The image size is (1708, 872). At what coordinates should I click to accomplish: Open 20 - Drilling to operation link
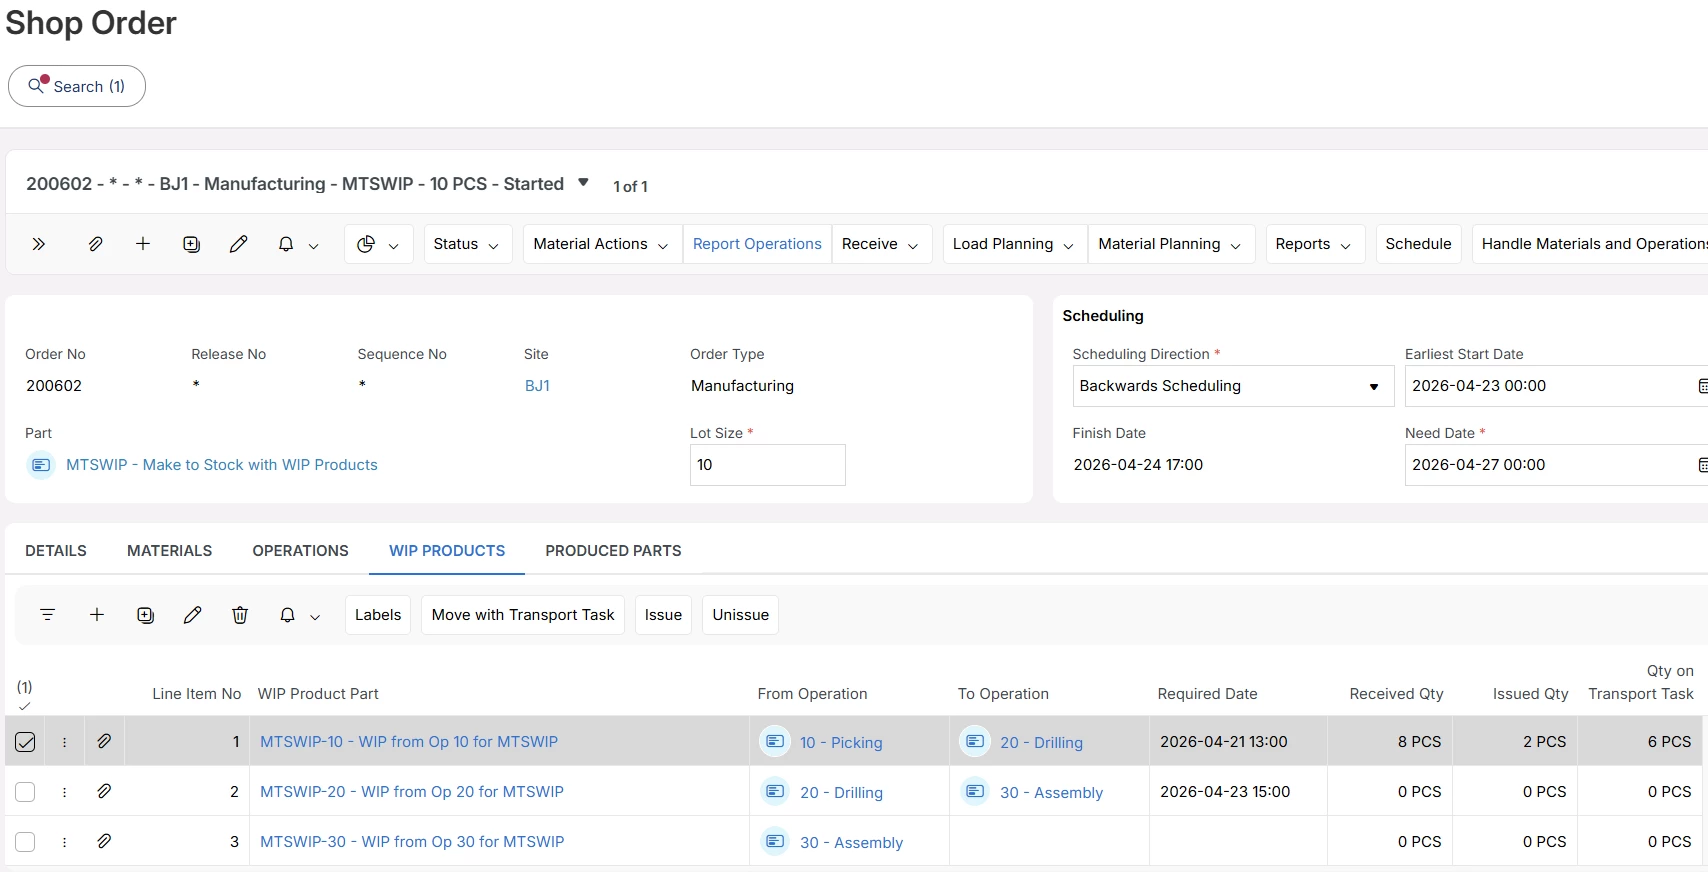[1041, 743]
